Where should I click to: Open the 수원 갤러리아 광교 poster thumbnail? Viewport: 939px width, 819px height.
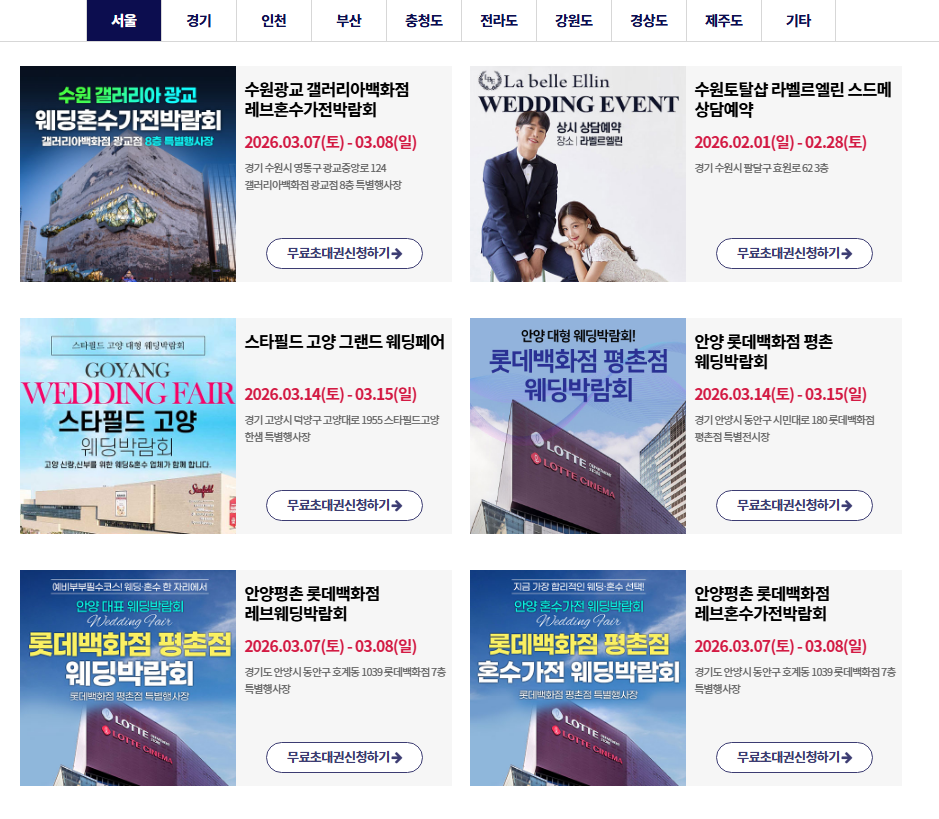pos(128,174)
